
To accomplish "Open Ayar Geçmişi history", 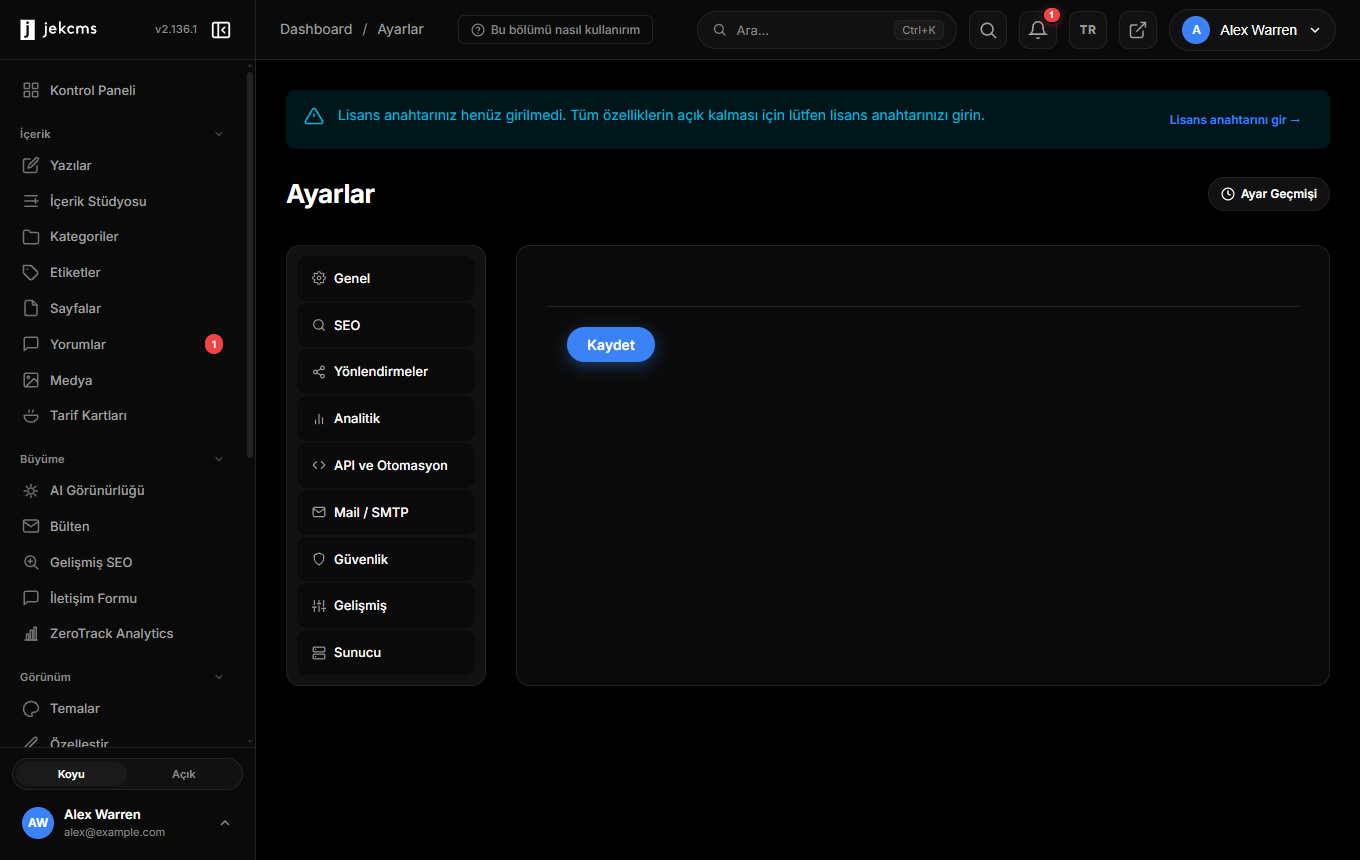I will tap(1269, 194).
